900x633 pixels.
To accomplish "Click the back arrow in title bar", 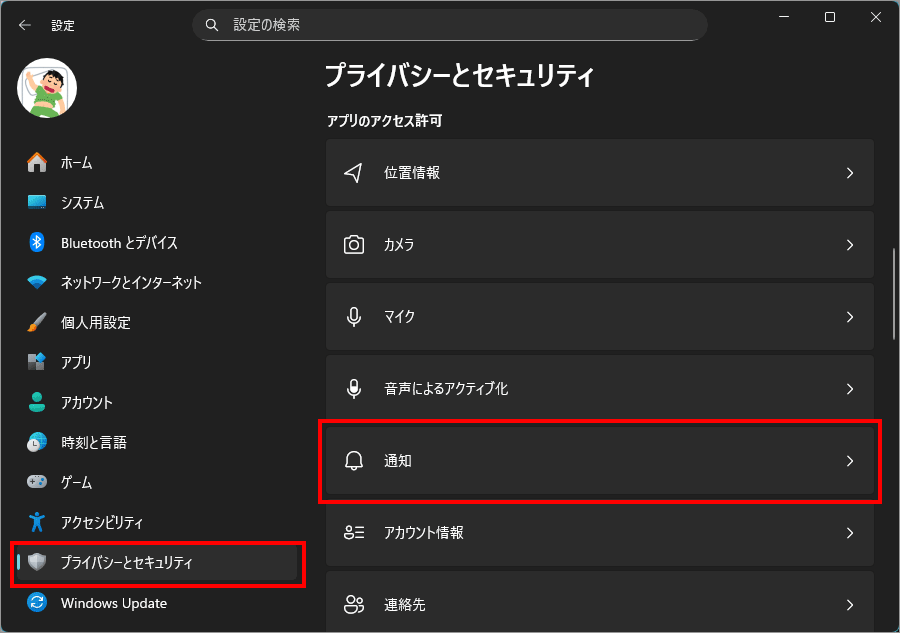I will pyautogui.click(x=24, y=25).
